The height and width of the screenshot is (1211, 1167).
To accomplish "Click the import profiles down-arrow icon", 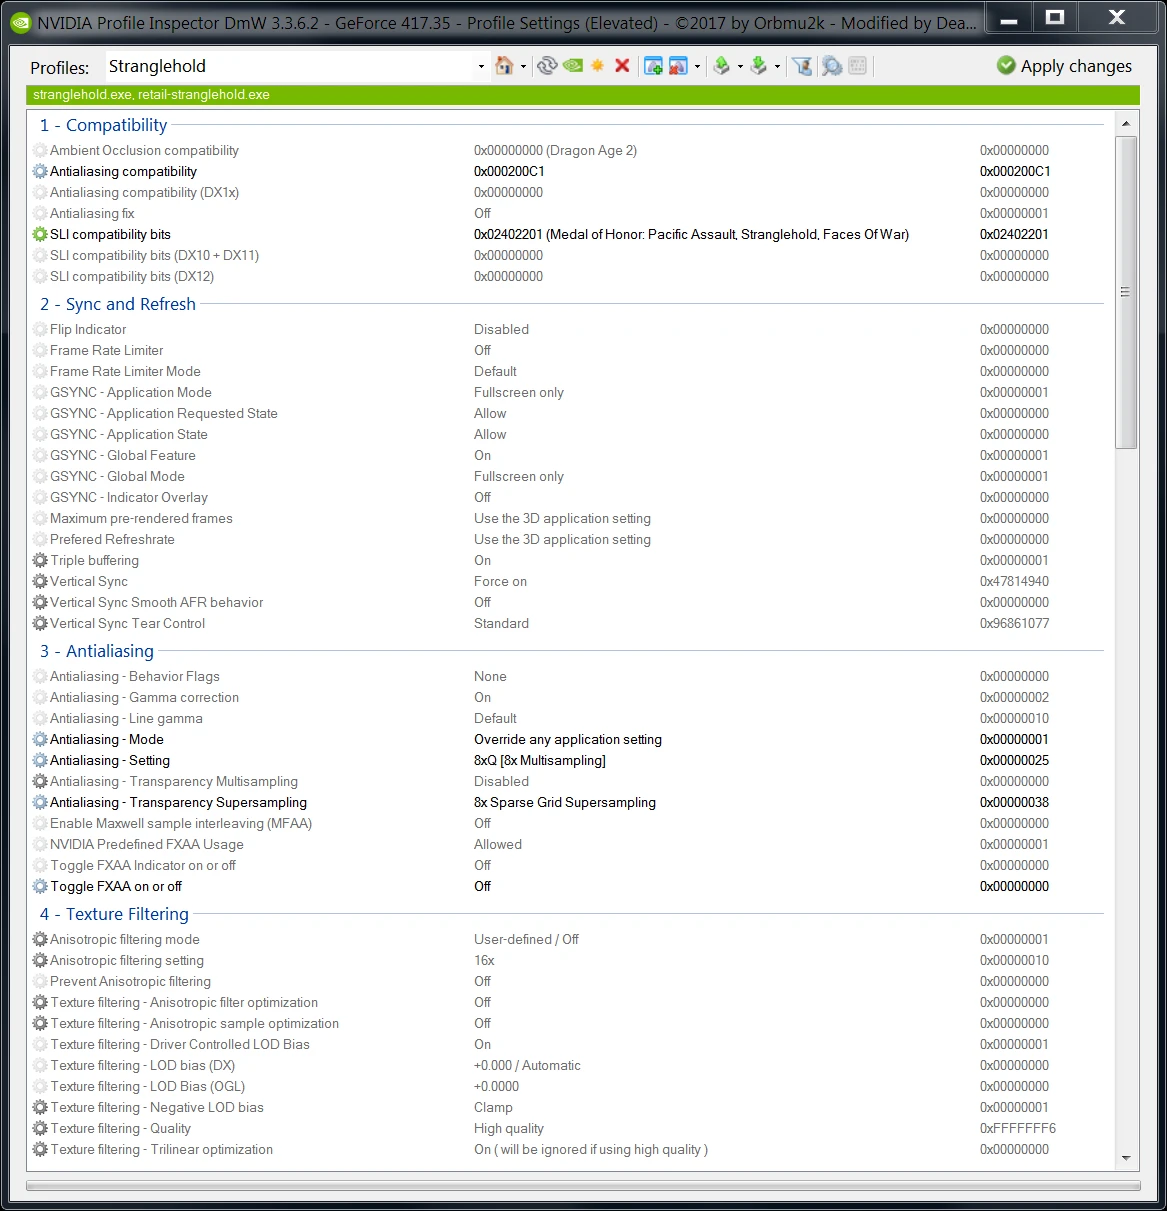I will click(759, 66).
